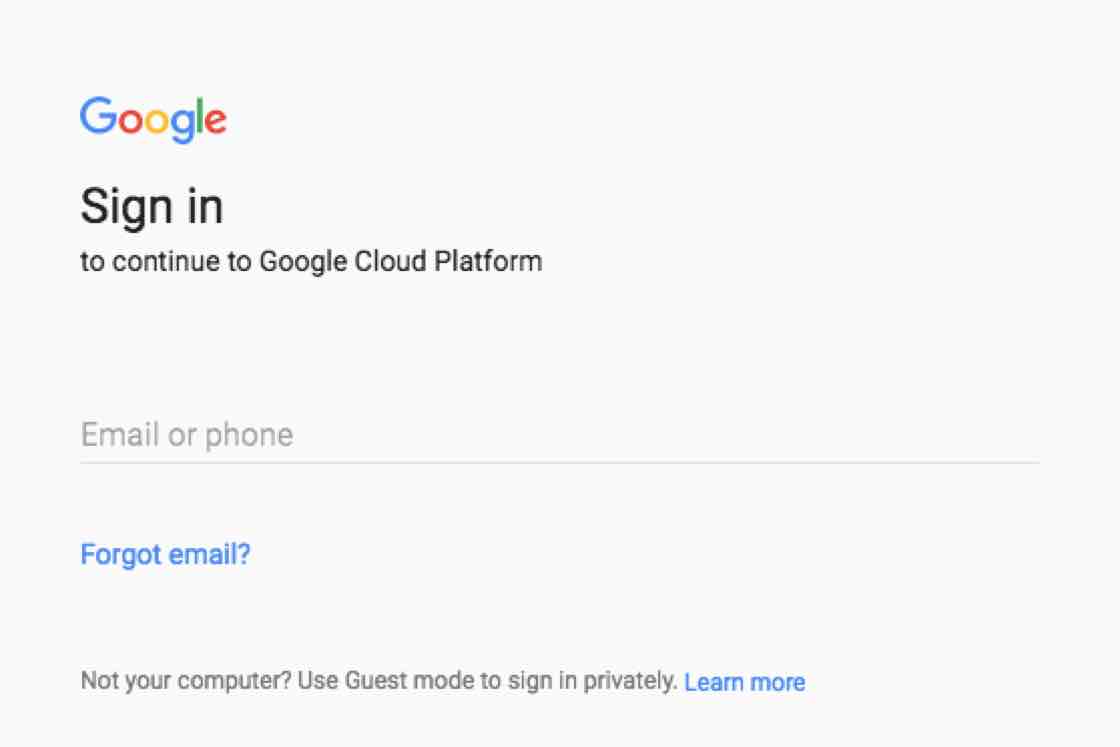Click the "Email or phone" placeholder text
The image size is (1120, 747).
[187, 435]
